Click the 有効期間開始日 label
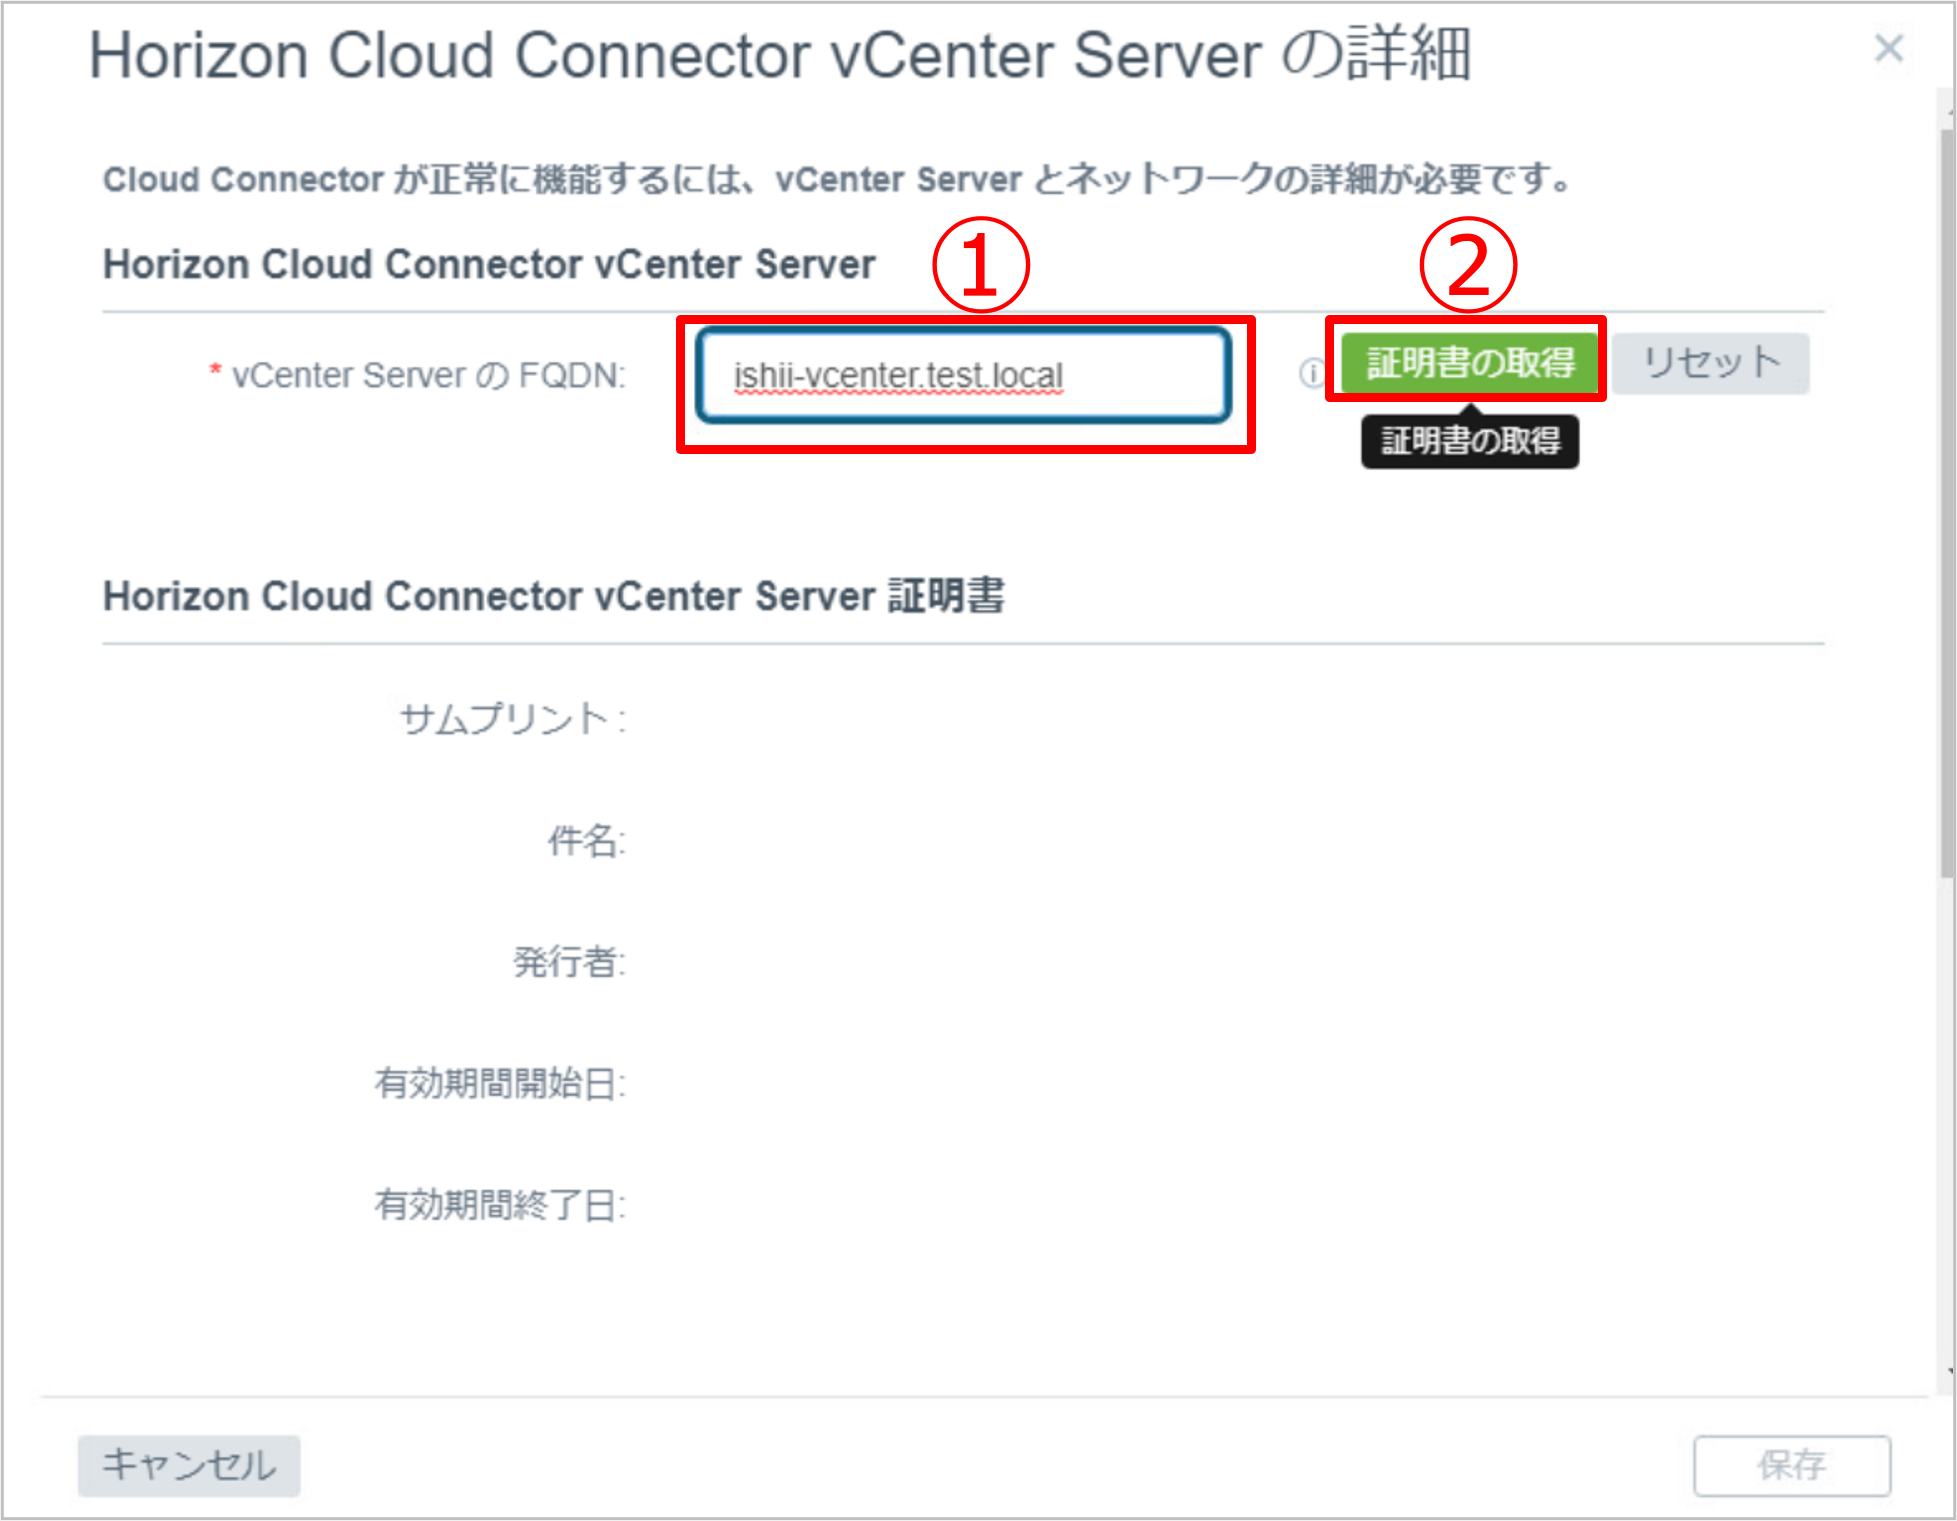Screen dimensions: 1957x1521 tap(501, 1082)
